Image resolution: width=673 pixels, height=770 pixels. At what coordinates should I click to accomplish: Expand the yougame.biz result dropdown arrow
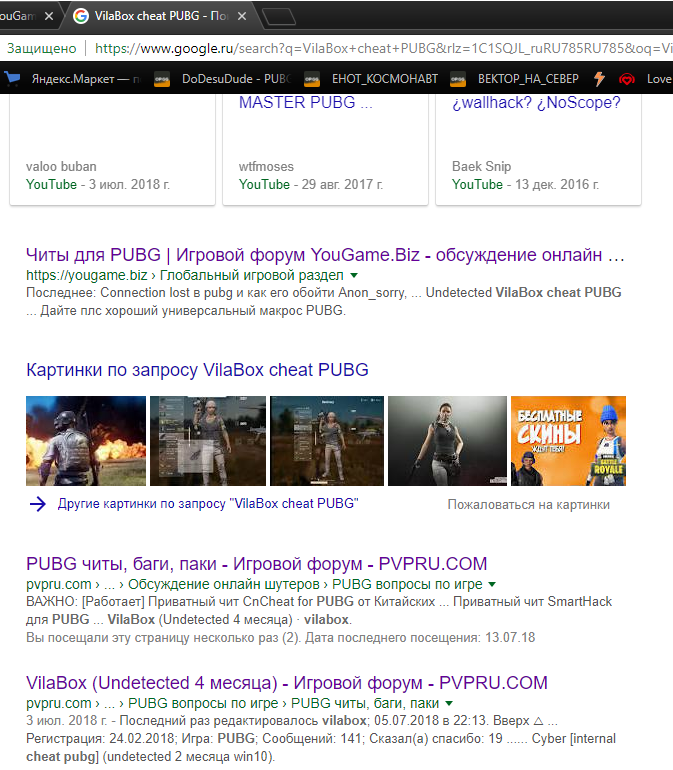(354, 275)
